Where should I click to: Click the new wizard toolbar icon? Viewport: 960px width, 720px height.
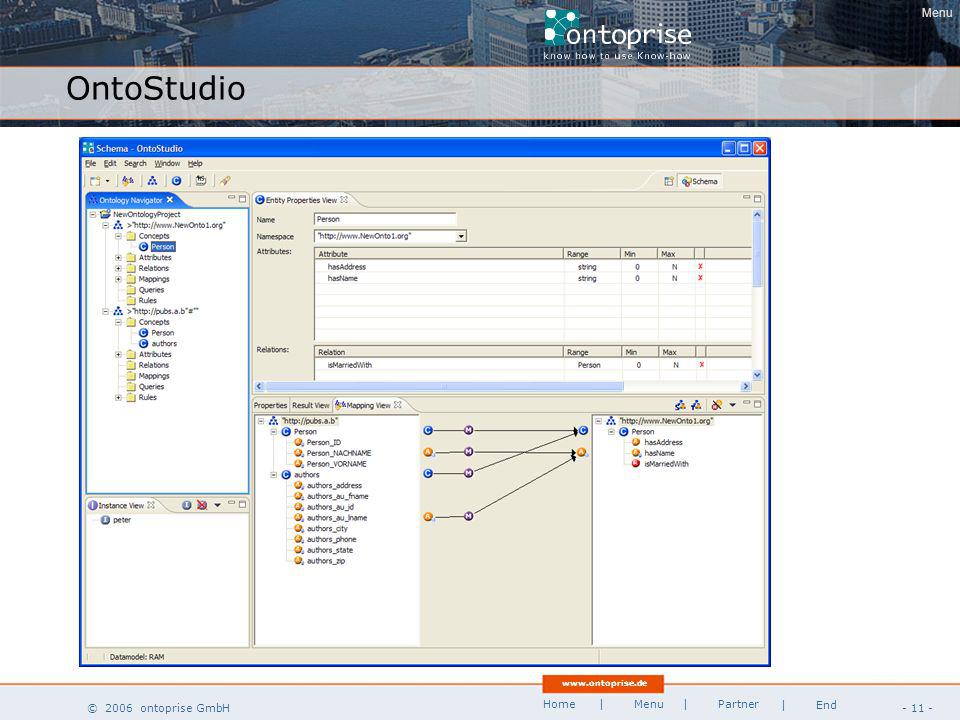pyautogui.click(x=95, y=181)
